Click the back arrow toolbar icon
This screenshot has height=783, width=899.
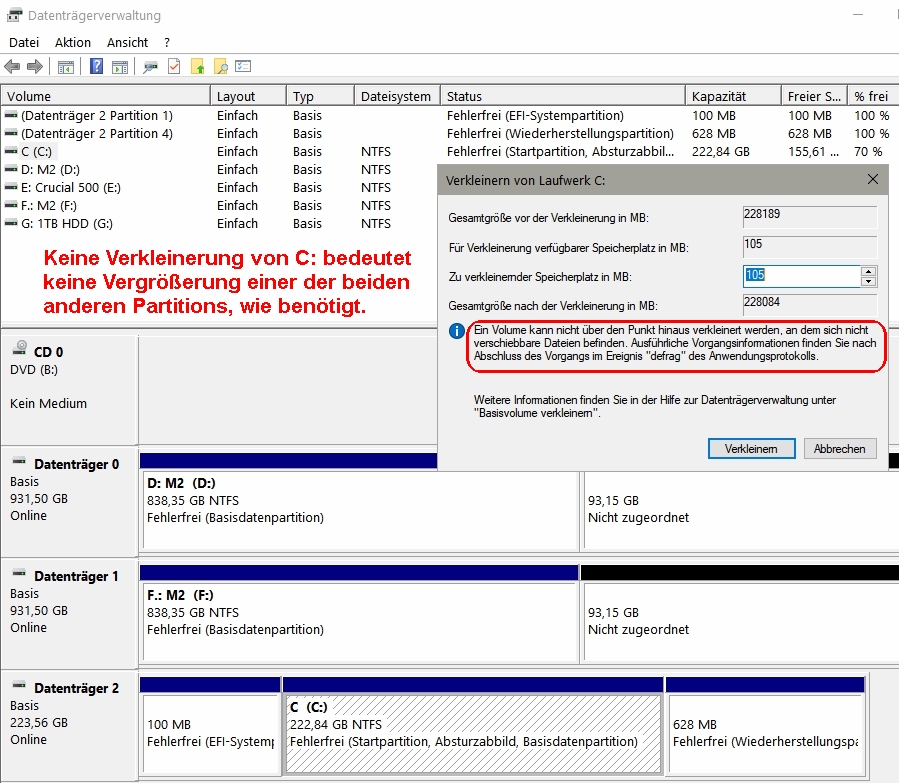click(12, 67)
